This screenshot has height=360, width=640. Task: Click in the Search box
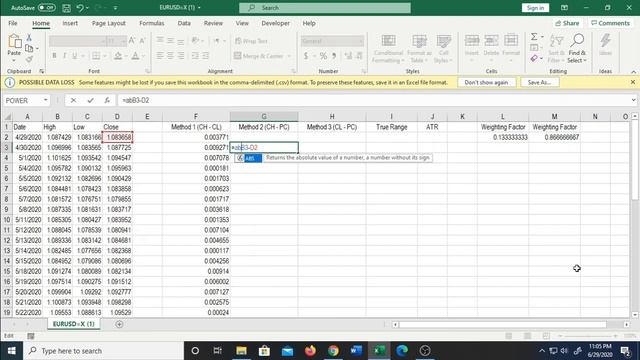coord(325,8)
